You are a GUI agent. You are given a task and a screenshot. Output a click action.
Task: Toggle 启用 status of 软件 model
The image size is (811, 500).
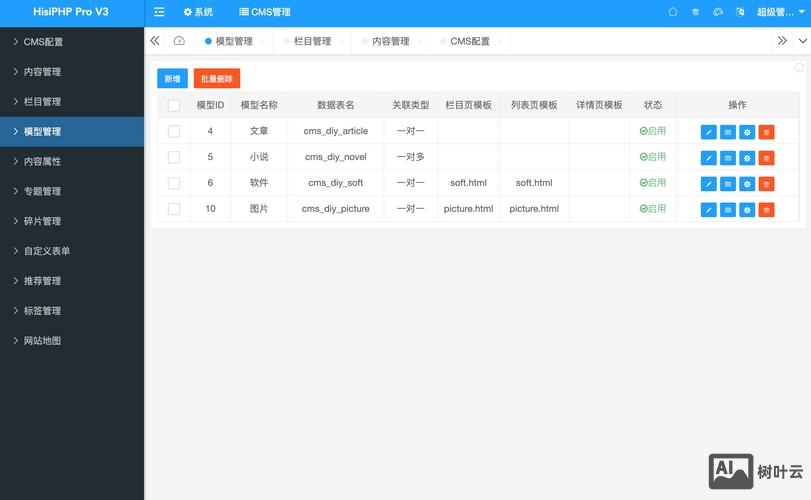(x=653, y=183)
